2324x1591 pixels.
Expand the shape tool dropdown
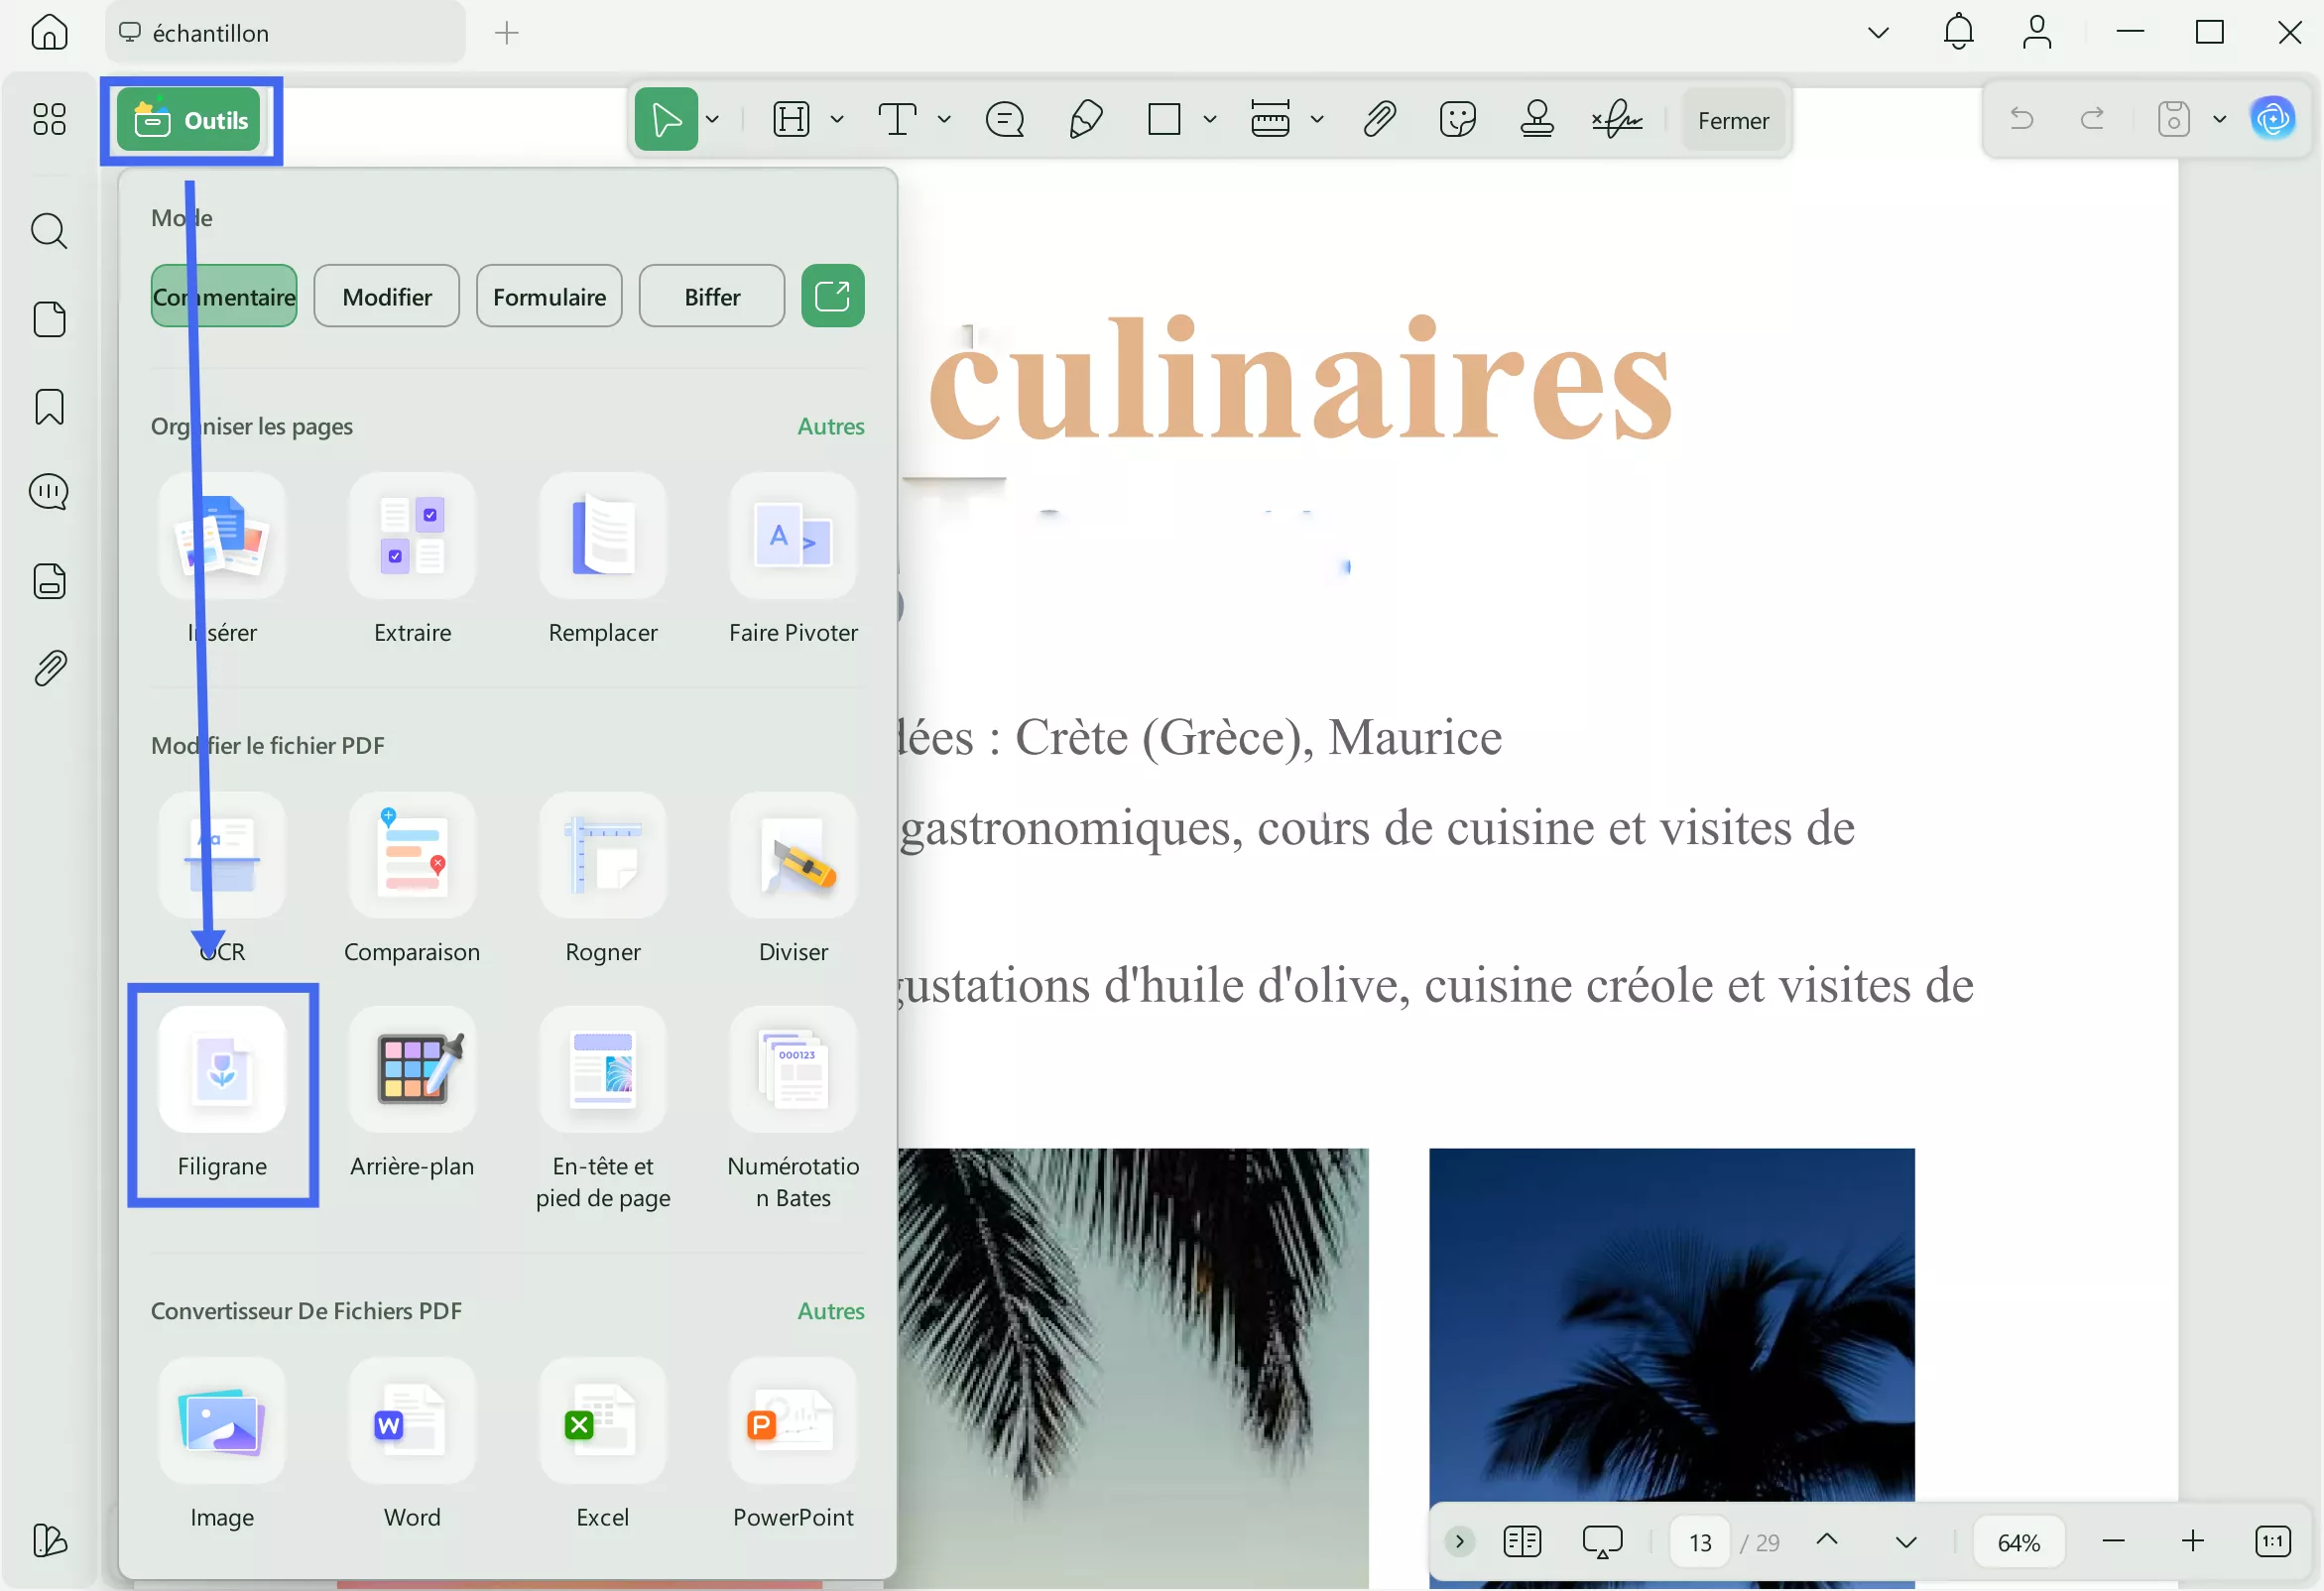1211,119
